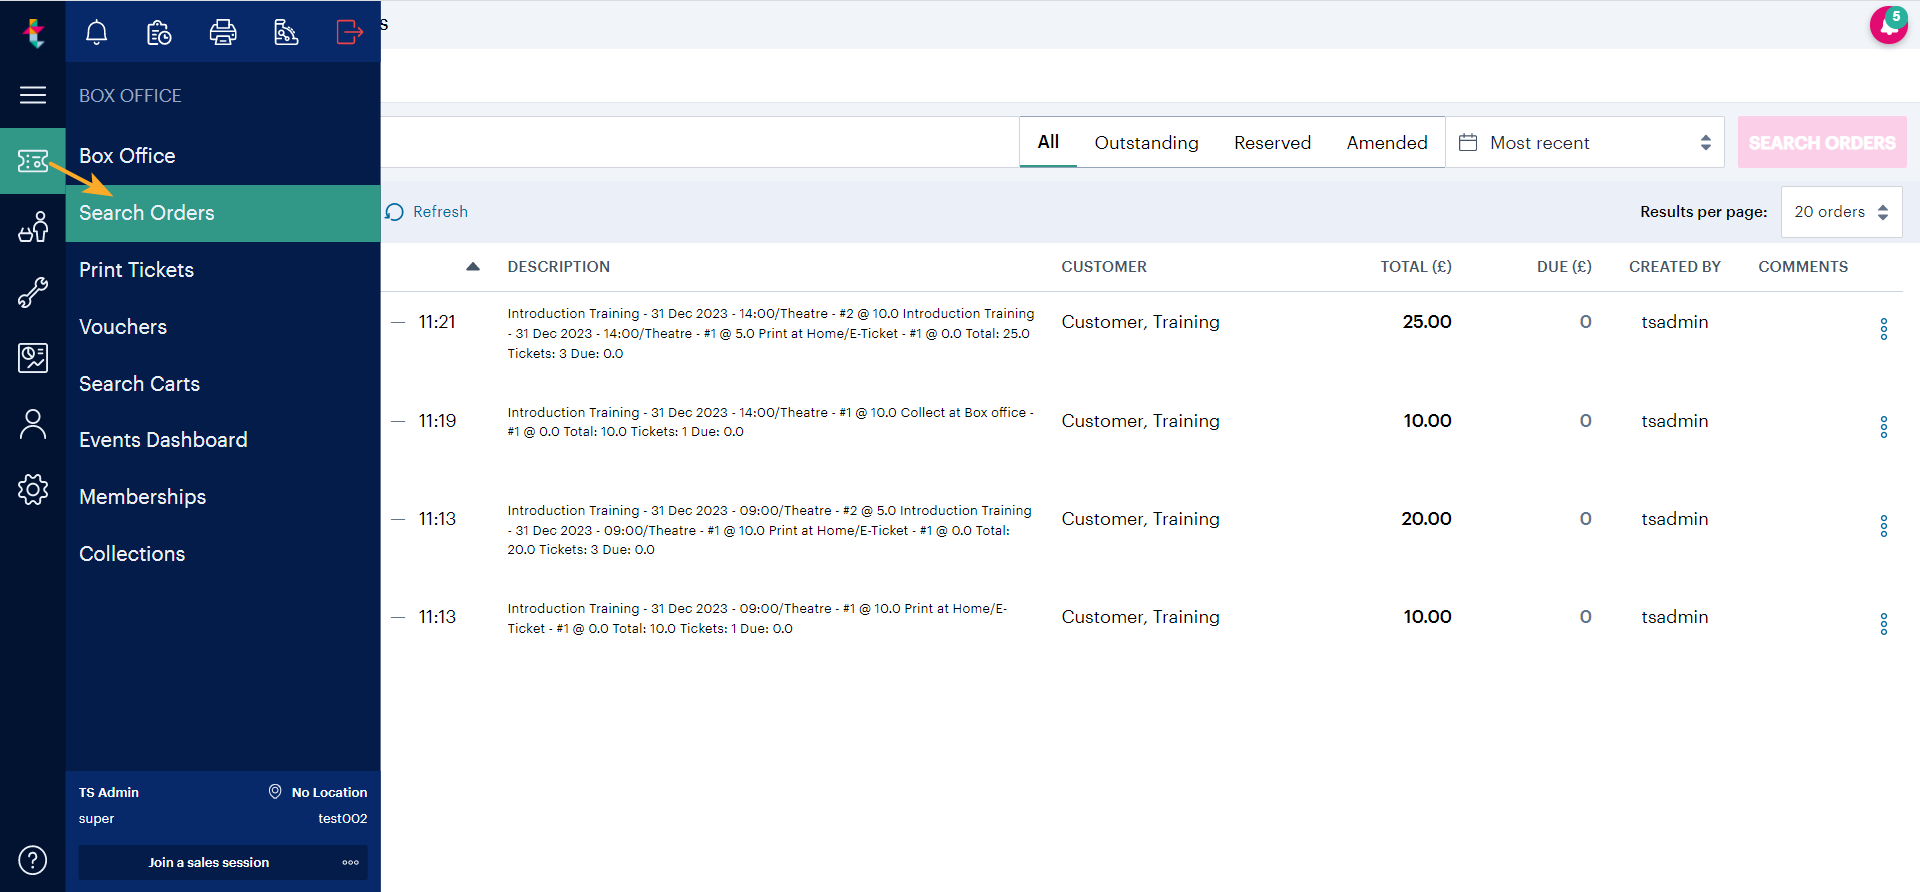Click the Customer column header
The height and width of the screenshot is (892, 1920).
point(1104,267)
